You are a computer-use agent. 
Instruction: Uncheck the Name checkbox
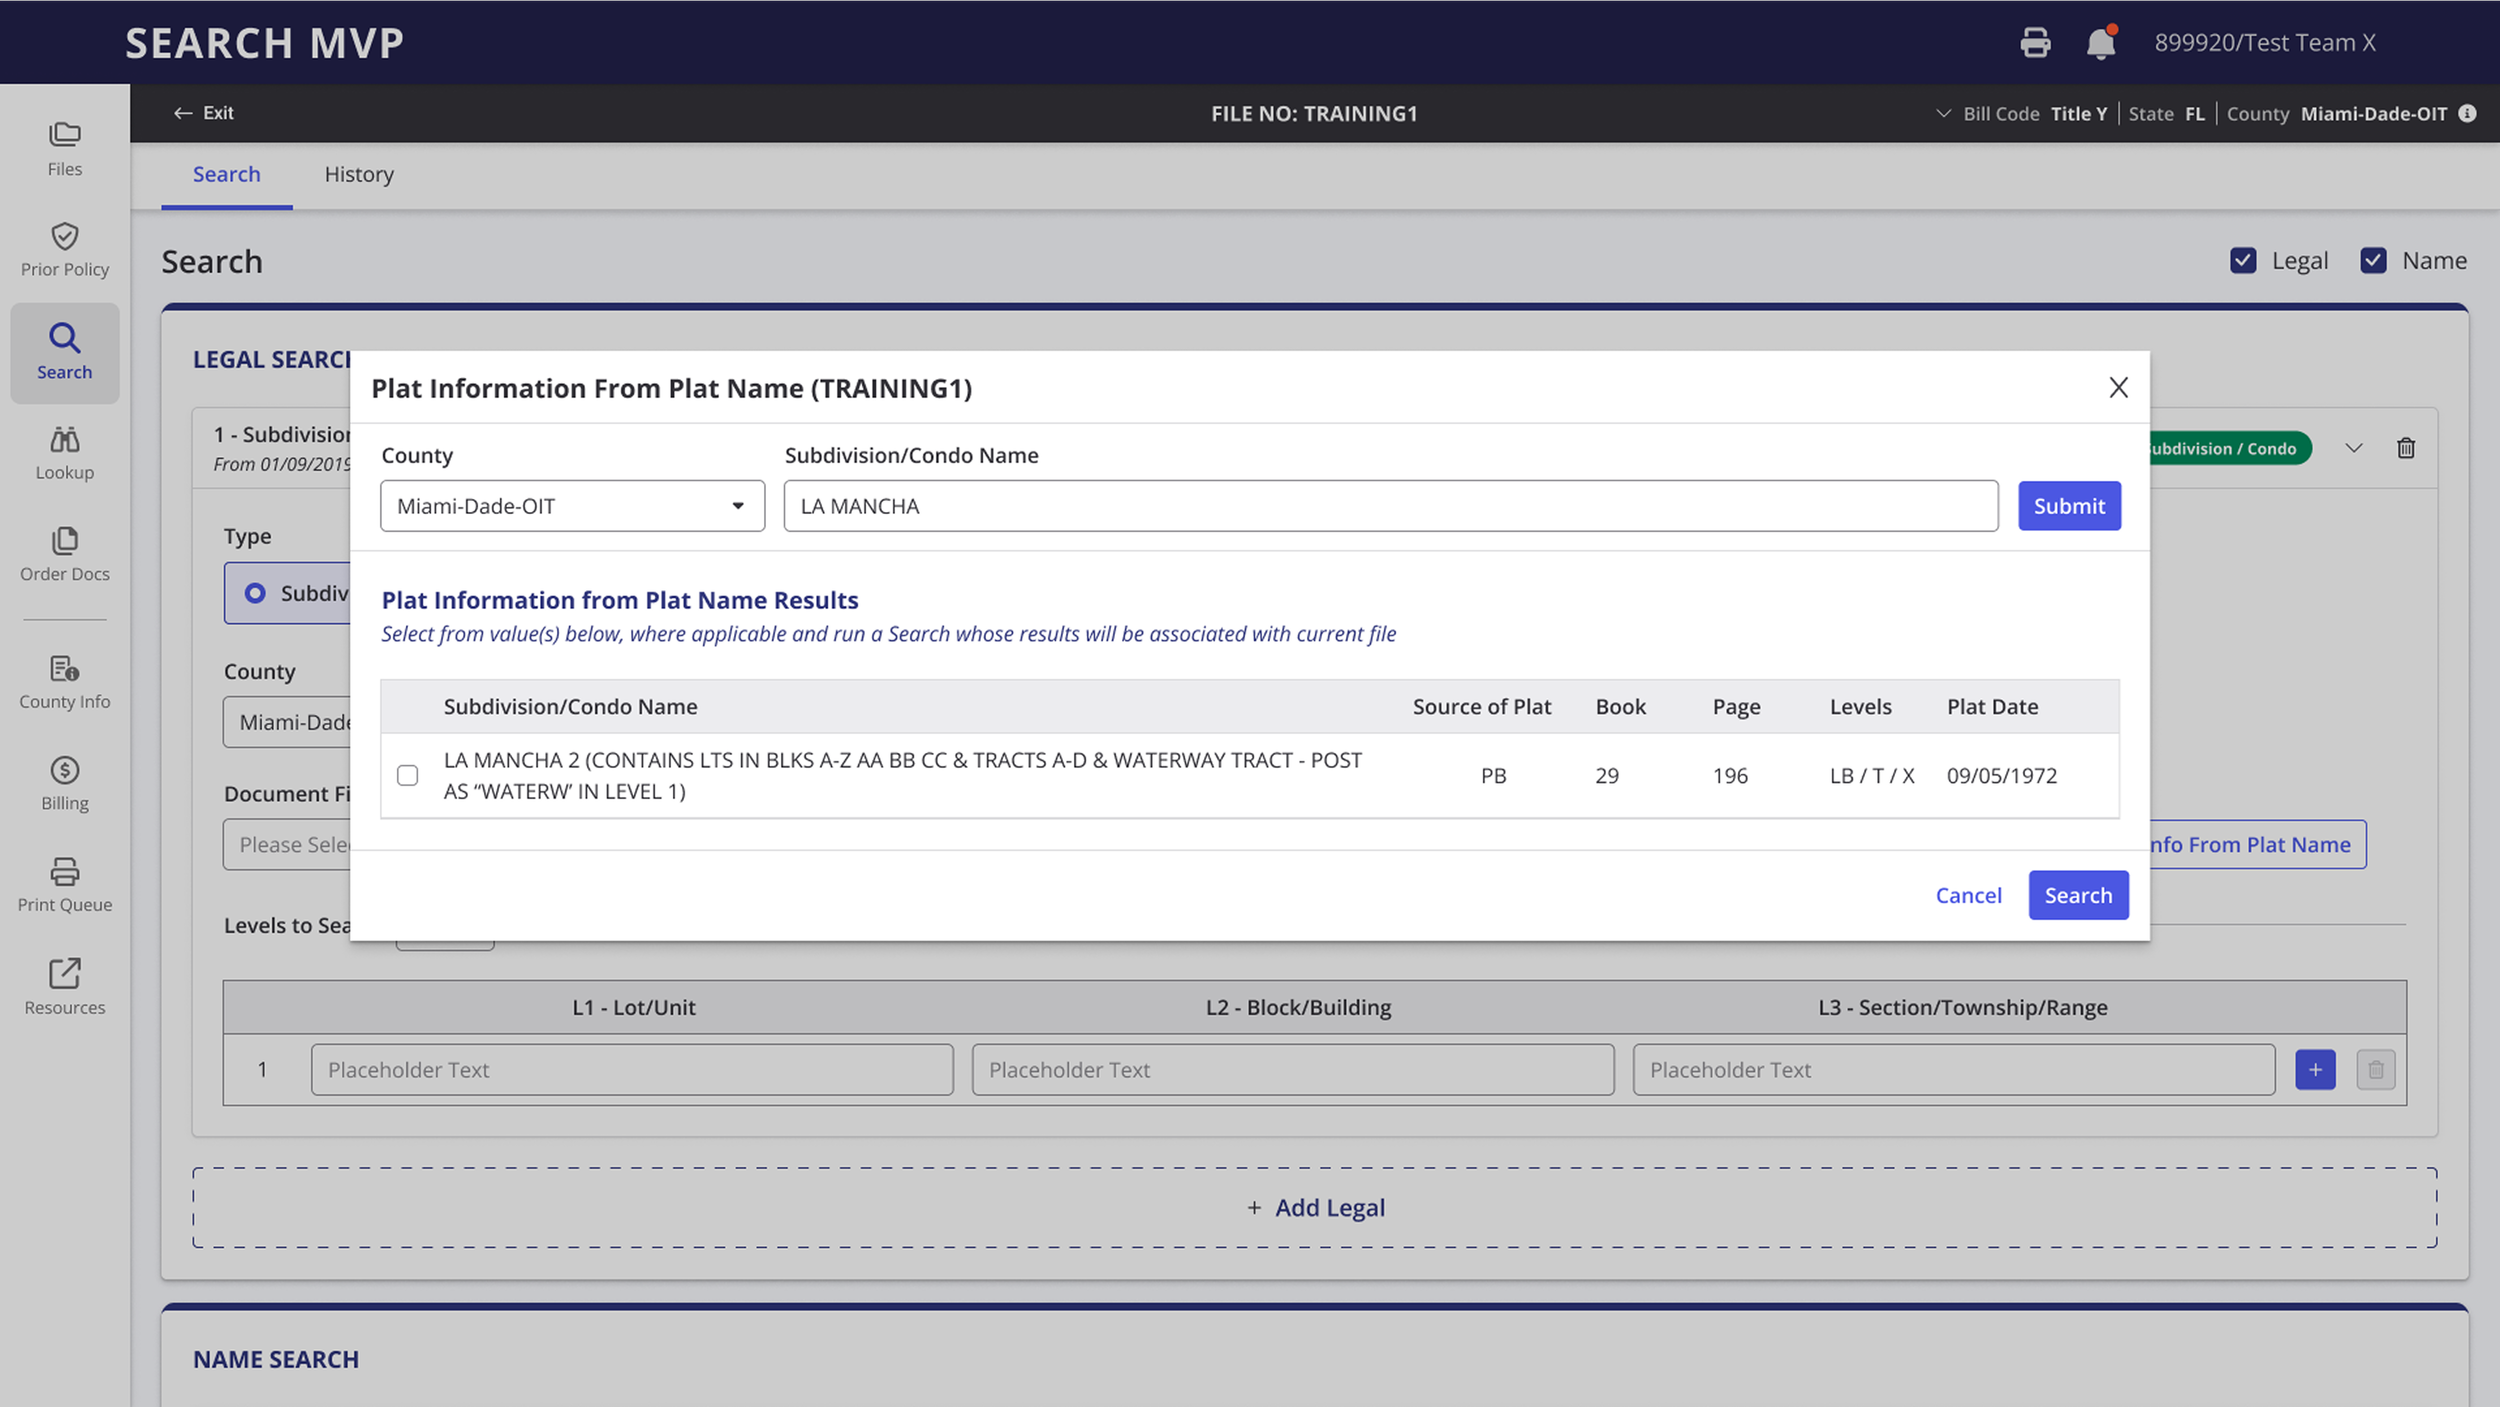click(x=2373, y=261)
